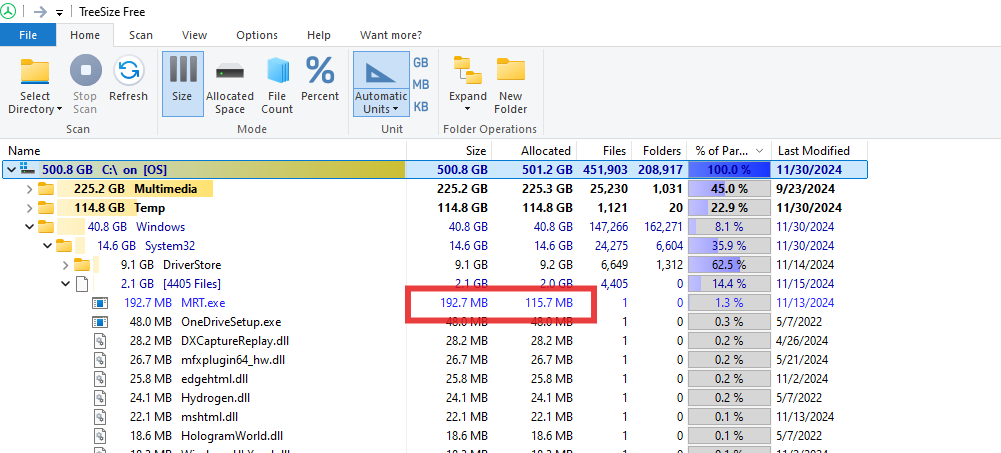Switch to the Scan tab
The image size is (1001, 453).
[x=140, y=35]
